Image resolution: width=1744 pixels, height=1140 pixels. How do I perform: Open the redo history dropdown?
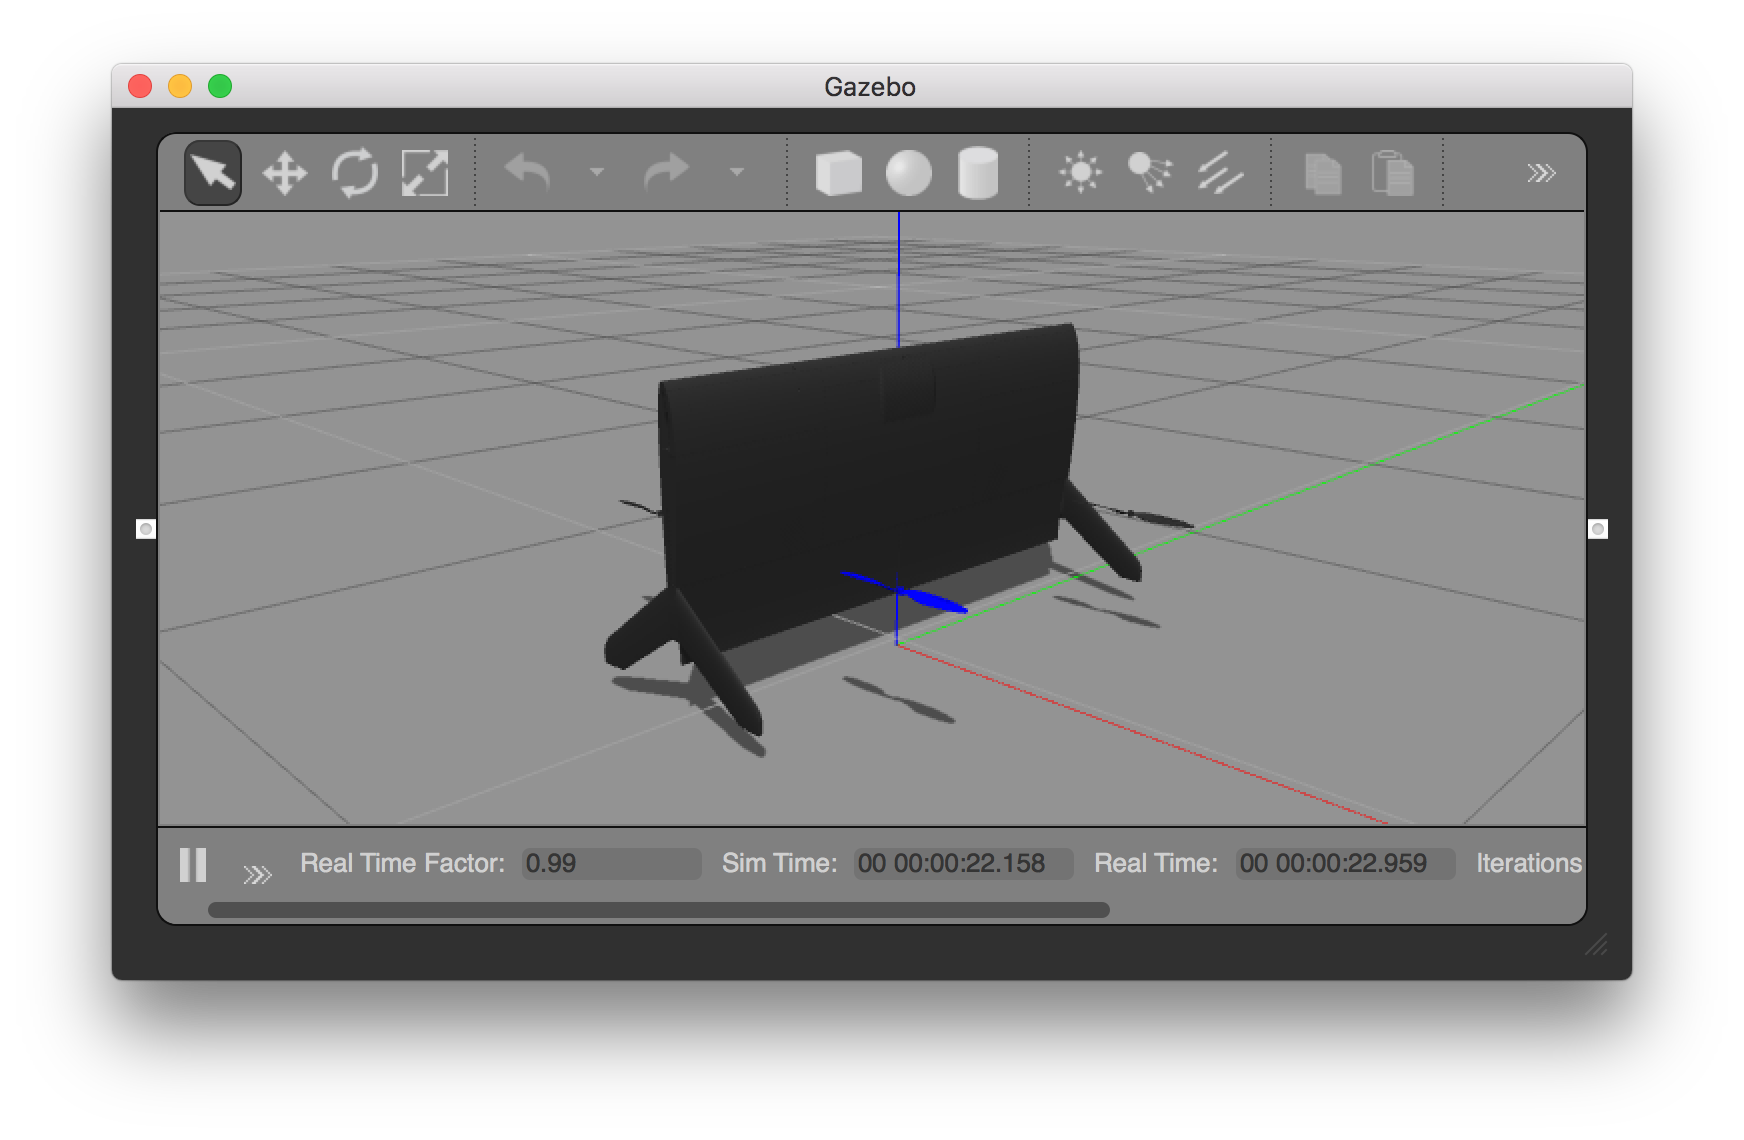tap(737, 173)
